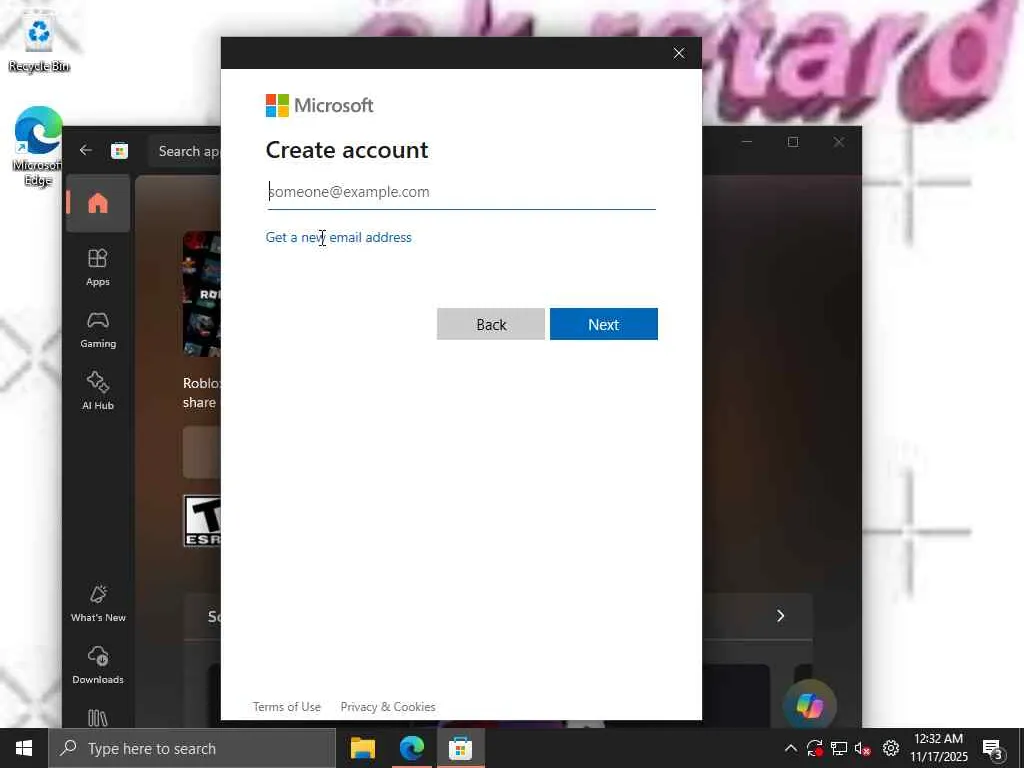Open What's New in Microsoft Store

point(98,603)
